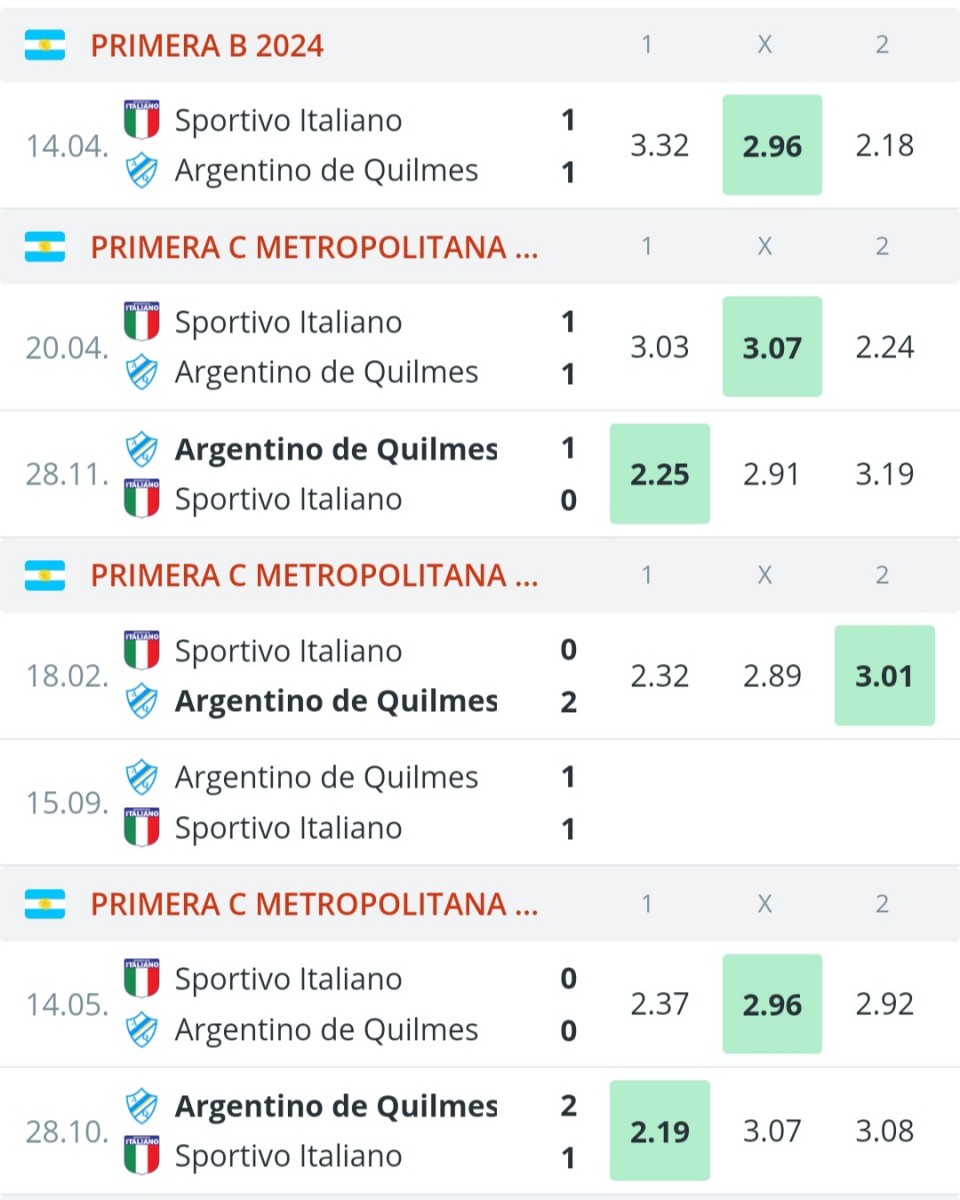Click Argentino de Quilmes crest in 14.04. match
The height and width of the screenshot is (1200, 960).
[x=142, y=171]
